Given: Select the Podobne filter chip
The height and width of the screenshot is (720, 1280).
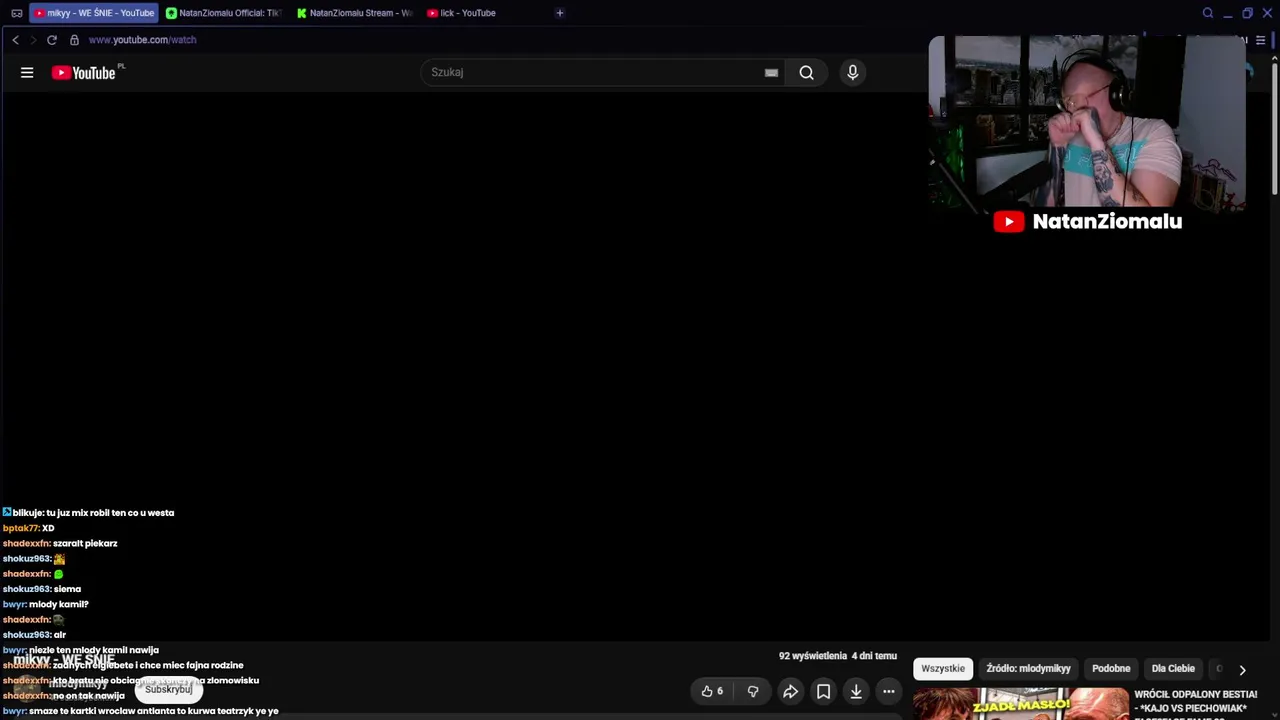Looking at the screenshot, I should tap(1111, 669).
